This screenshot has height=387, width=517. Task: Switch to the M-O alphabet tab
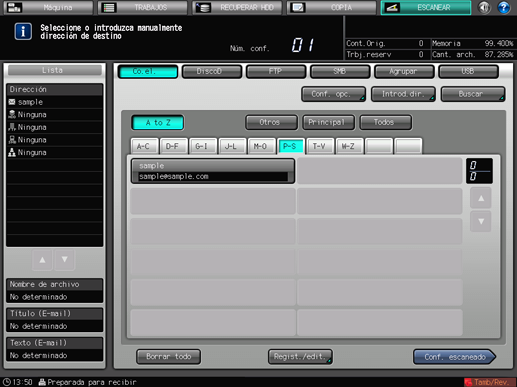click(x=261, y=146)
